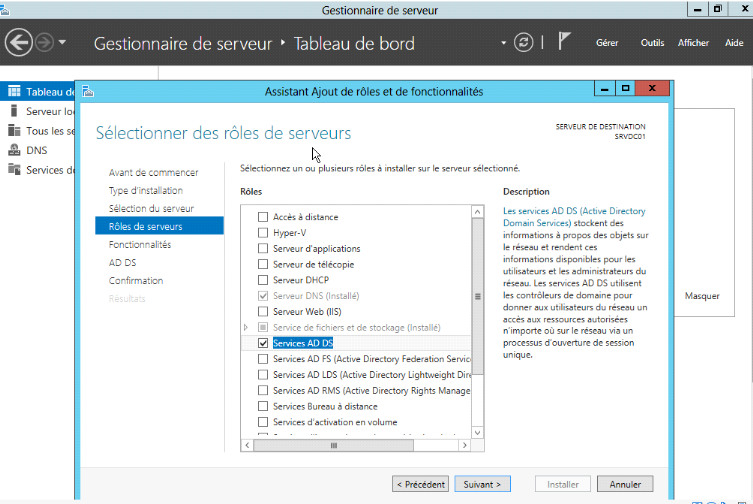Click the wizard title bar icon
Viewport: 753px width, 504px height.
click(x=88, y=91)
